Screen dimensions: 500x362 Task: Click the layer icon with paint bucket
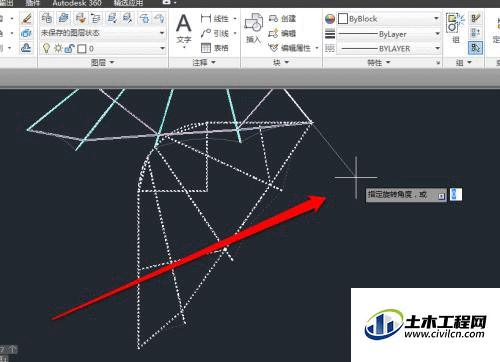point(80,18)
